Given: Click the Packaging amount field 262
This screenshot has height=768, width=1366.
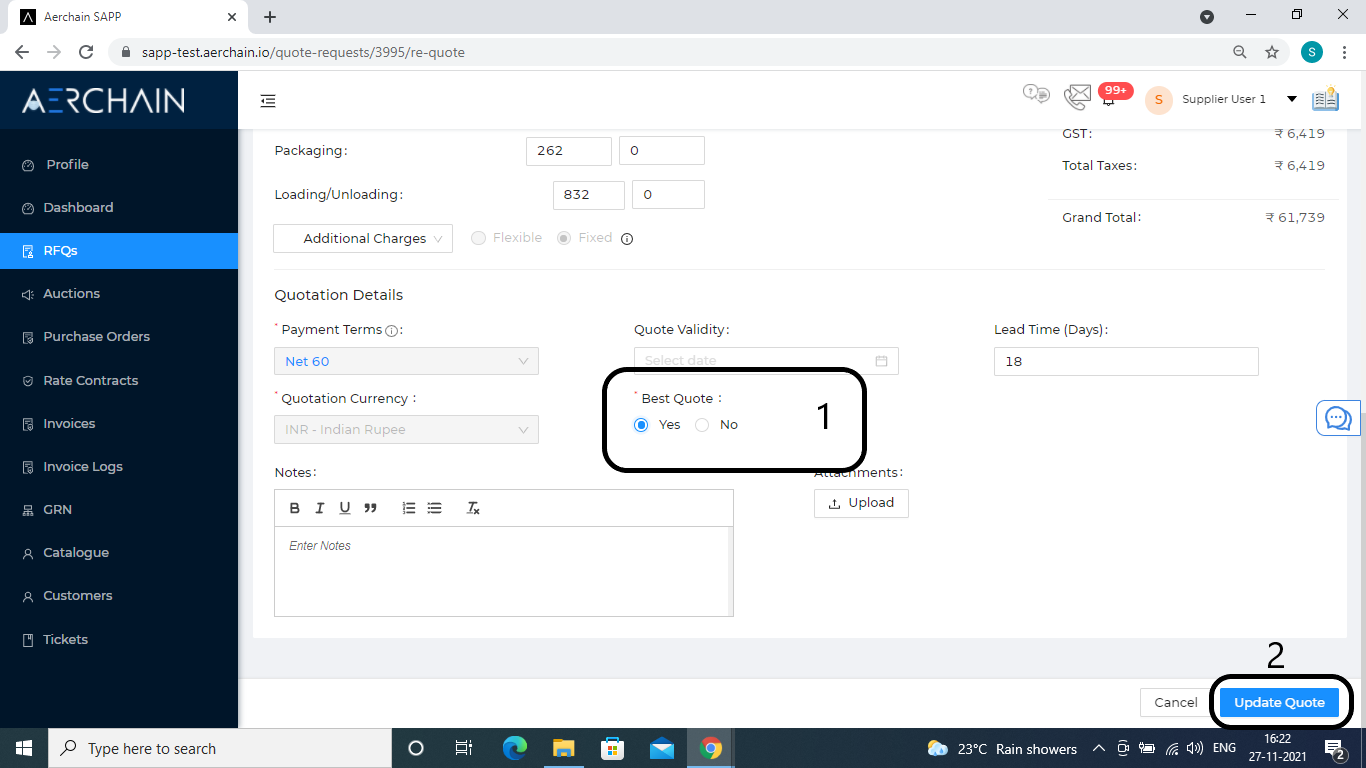Looking at the screenshot, I should [x=568, y=151].
